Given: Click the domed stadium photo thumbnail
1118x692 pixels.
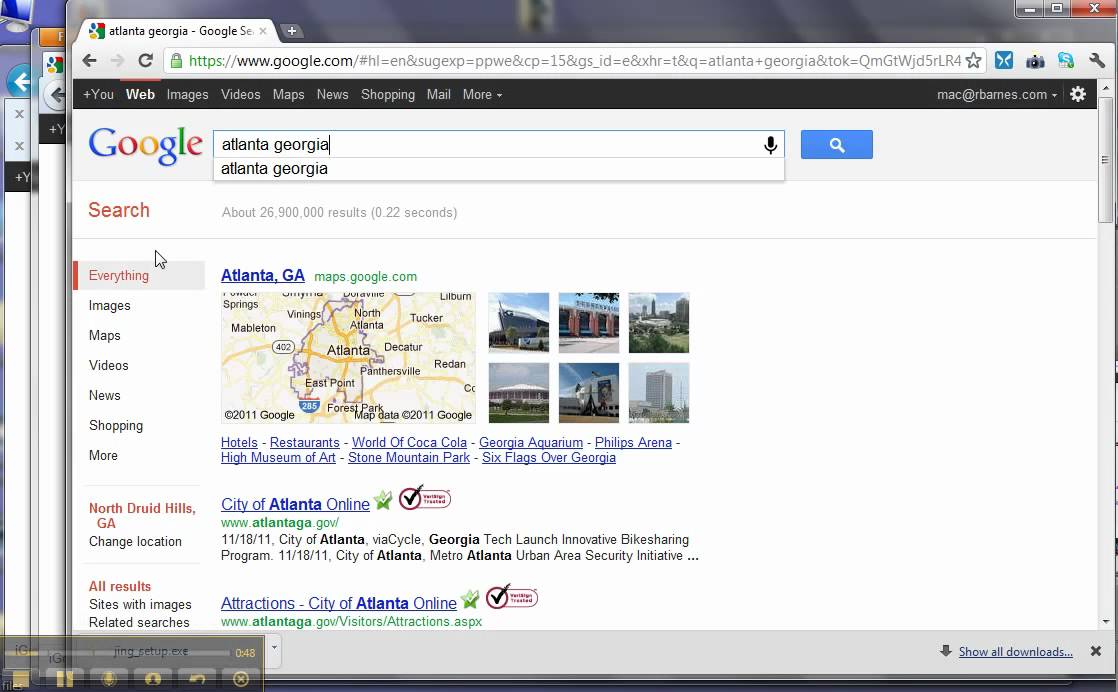Looking at the screenshot, I should click(518, 393).
